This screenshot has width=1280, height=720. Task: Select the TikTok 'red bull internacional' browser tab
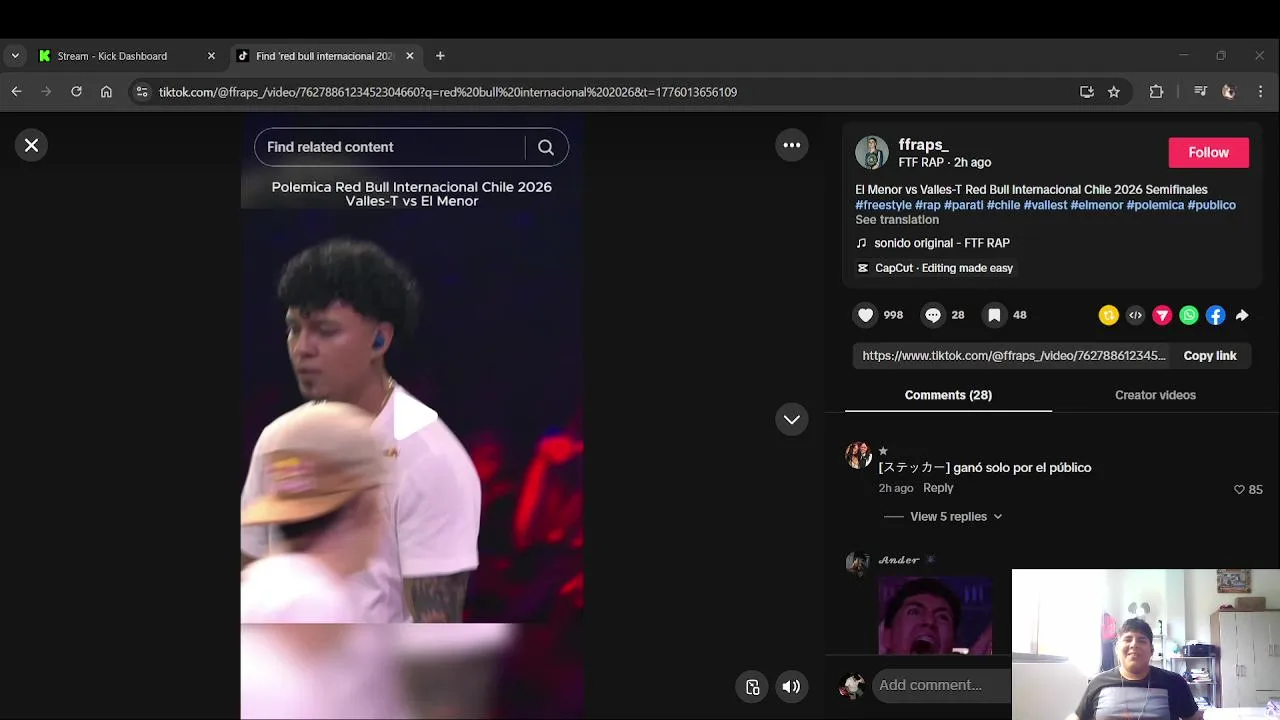pos(324,56)
